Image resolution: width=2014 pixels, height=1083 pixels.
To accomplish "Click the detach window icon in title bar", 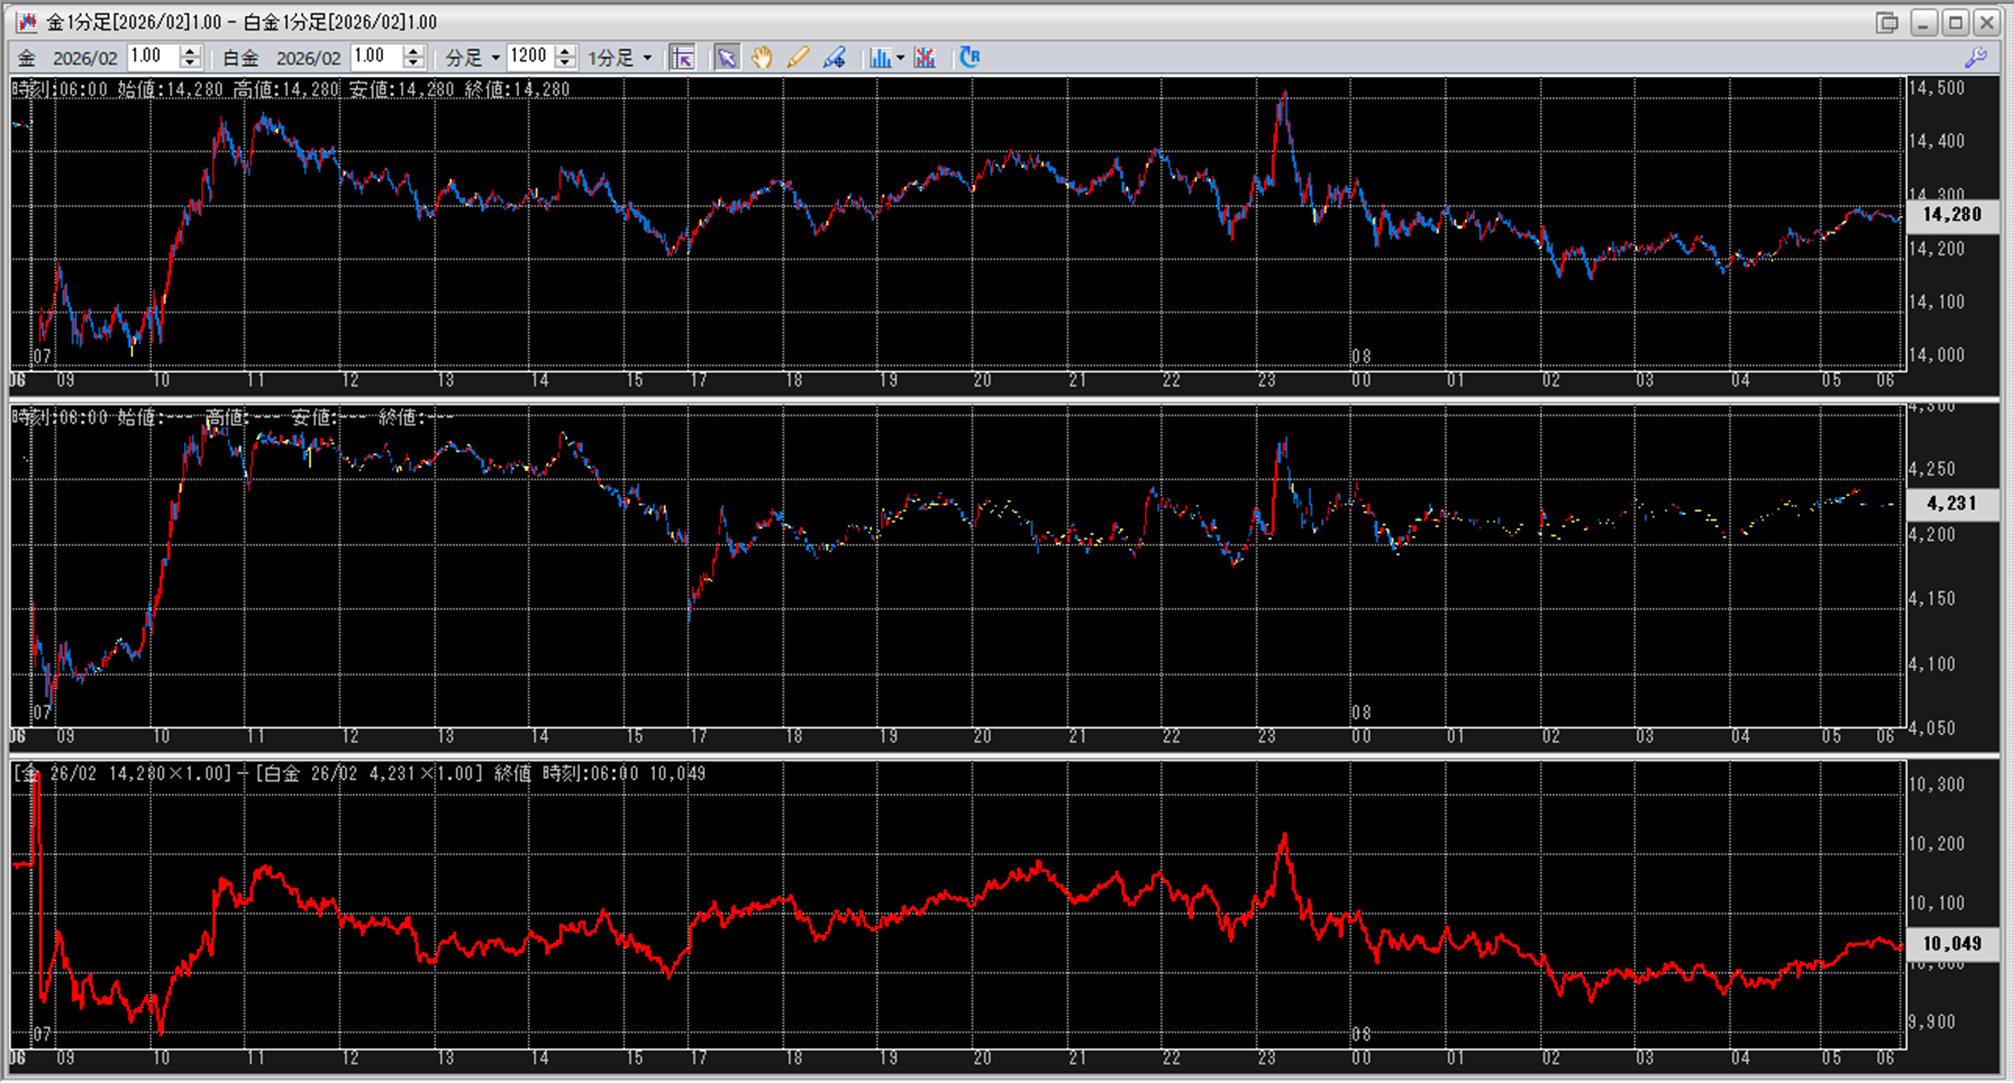I will (x=1887, y=22).
